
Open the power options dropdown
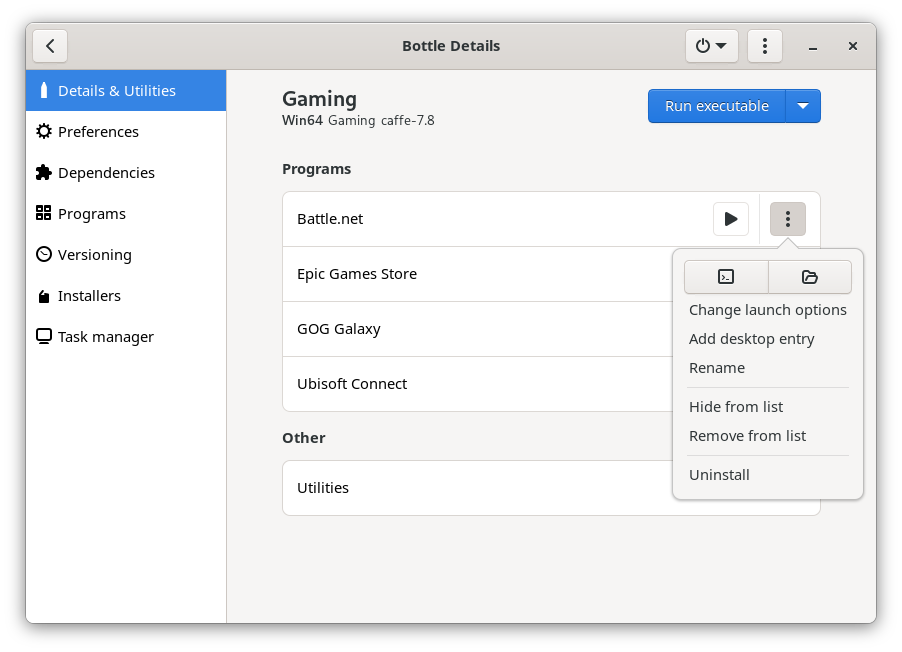click(x=711, y=46)
